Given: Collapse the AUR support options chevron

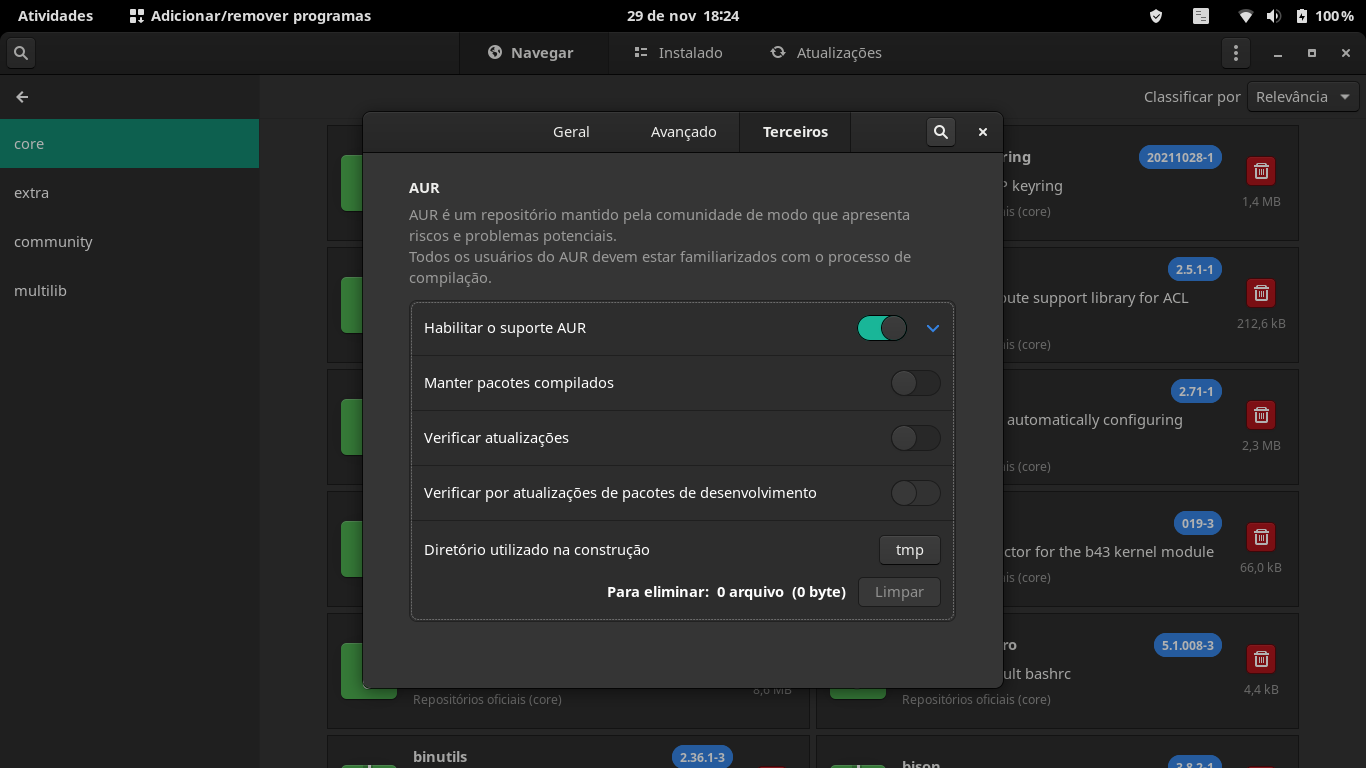Looking at the screenshot, I should (x=933, y=328).
